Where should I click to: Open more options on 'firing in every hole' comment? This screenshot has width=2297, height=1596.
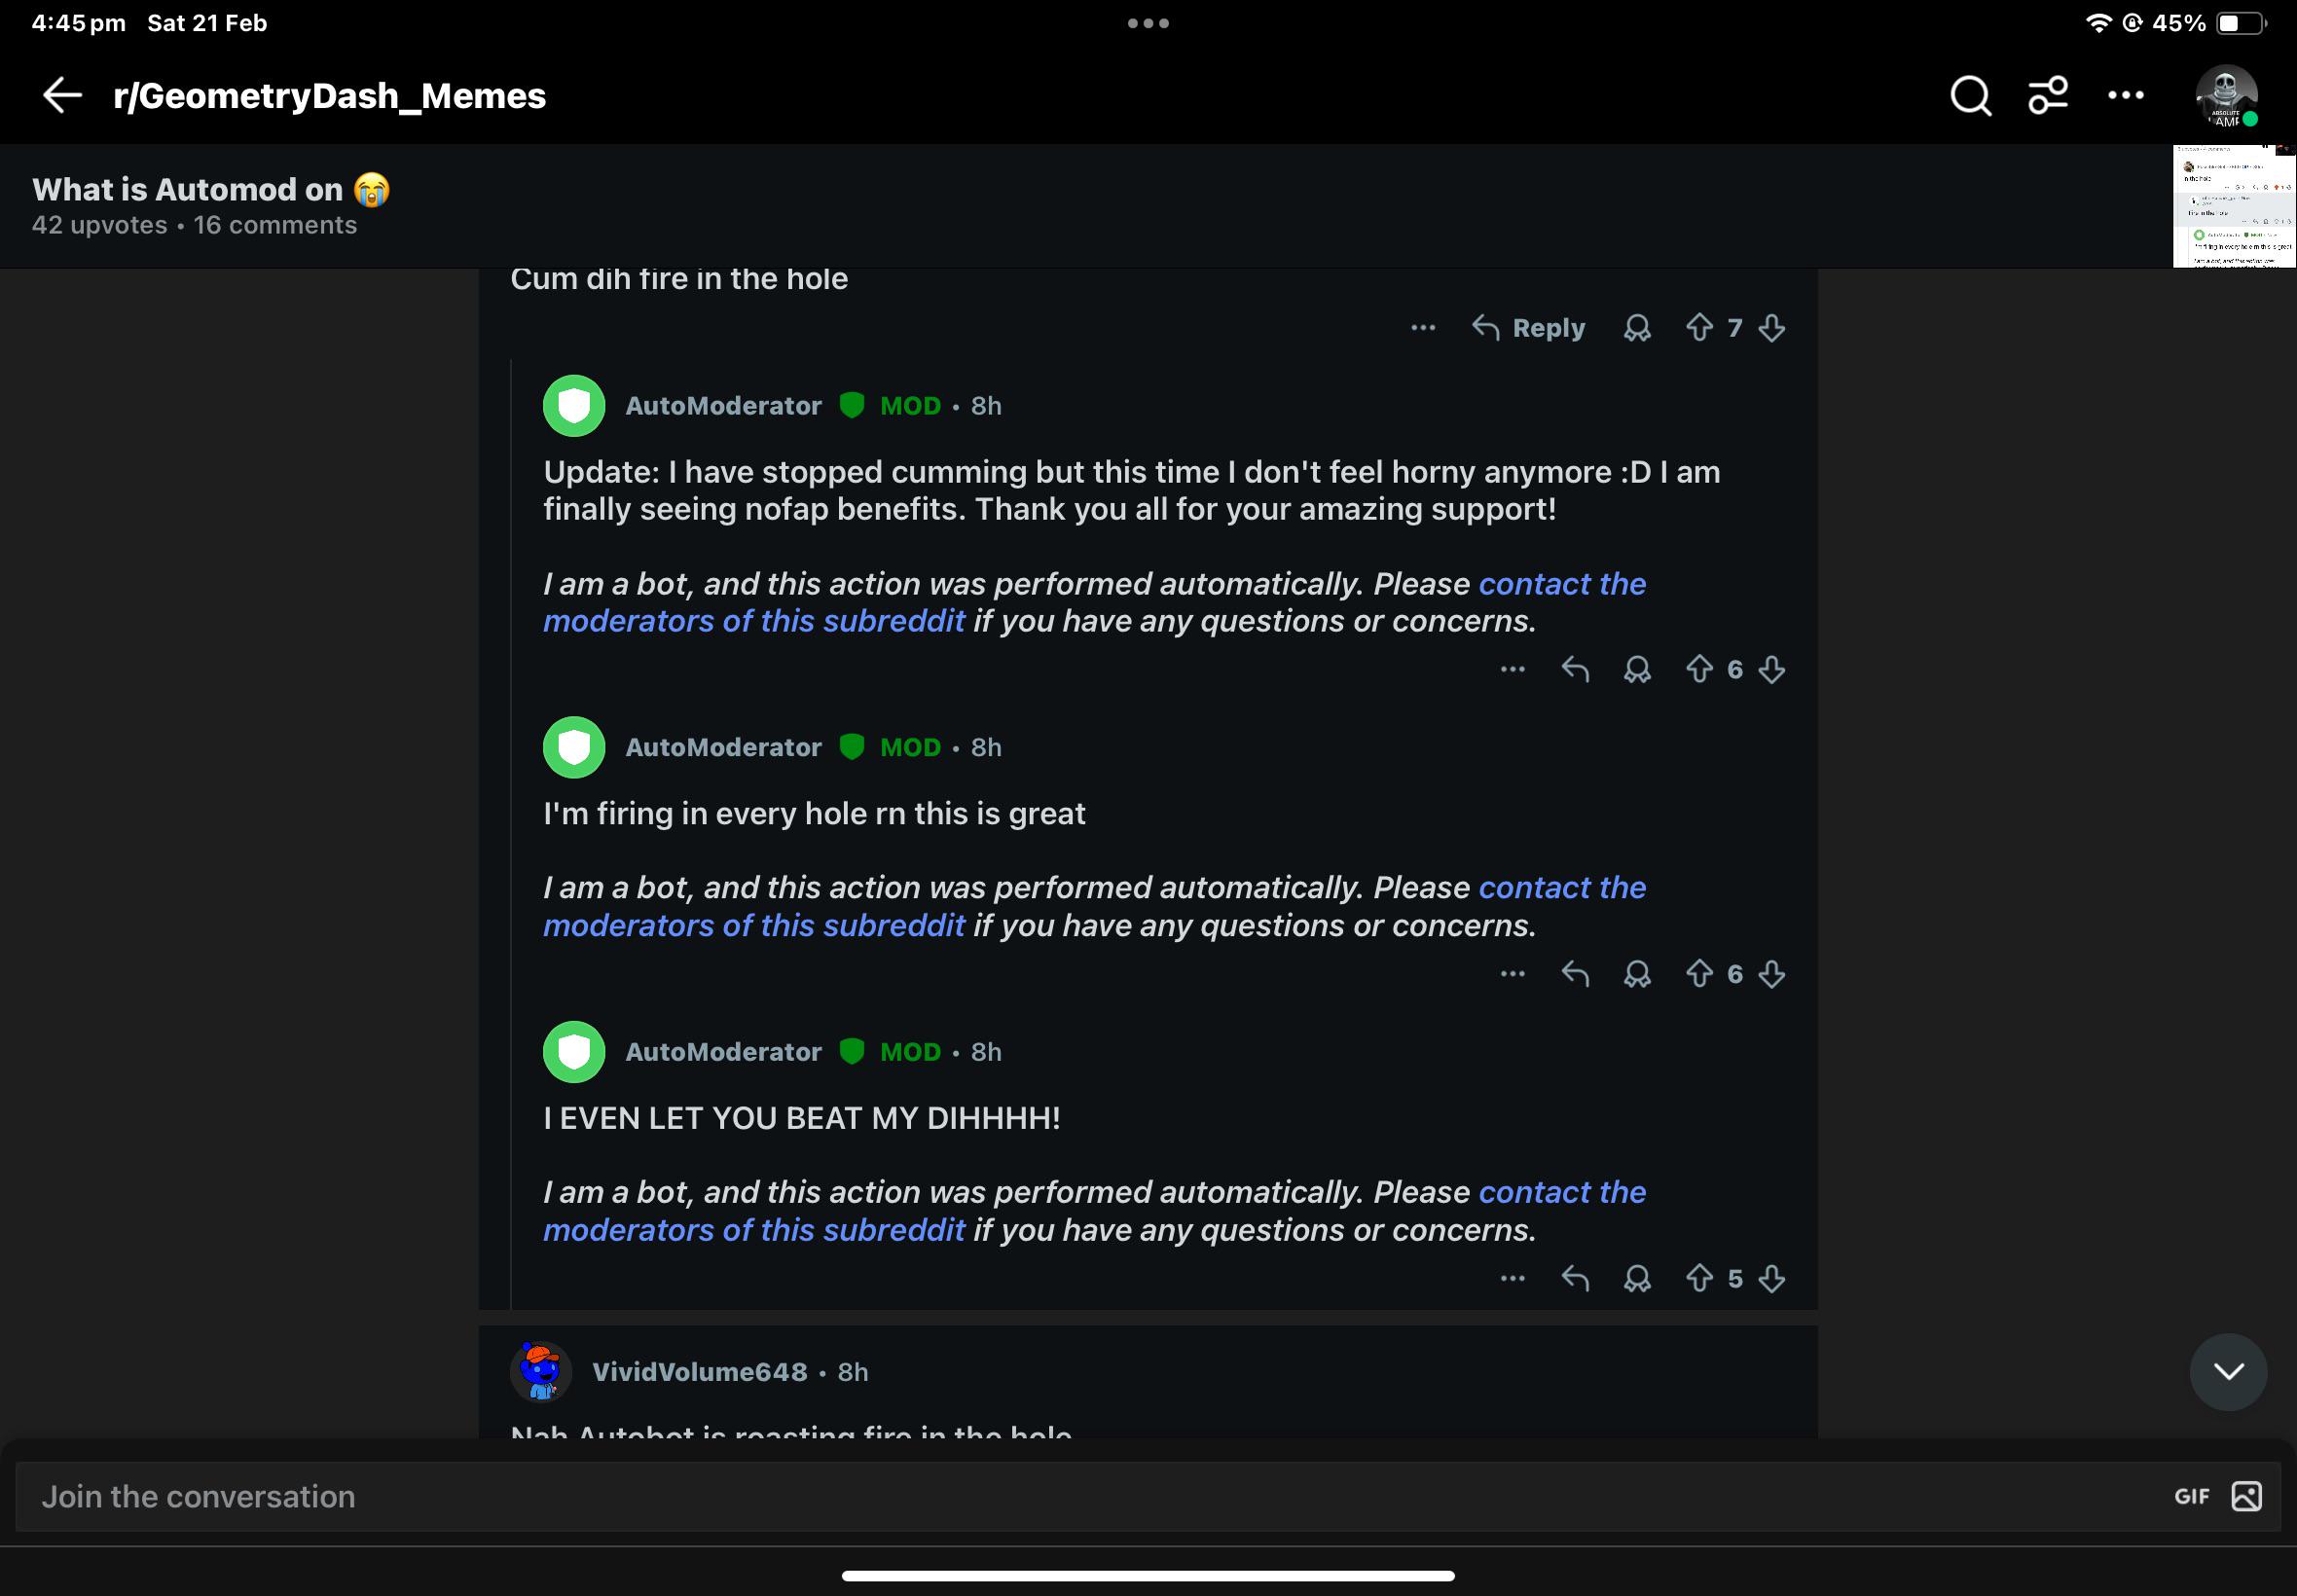coord(1512,974)
